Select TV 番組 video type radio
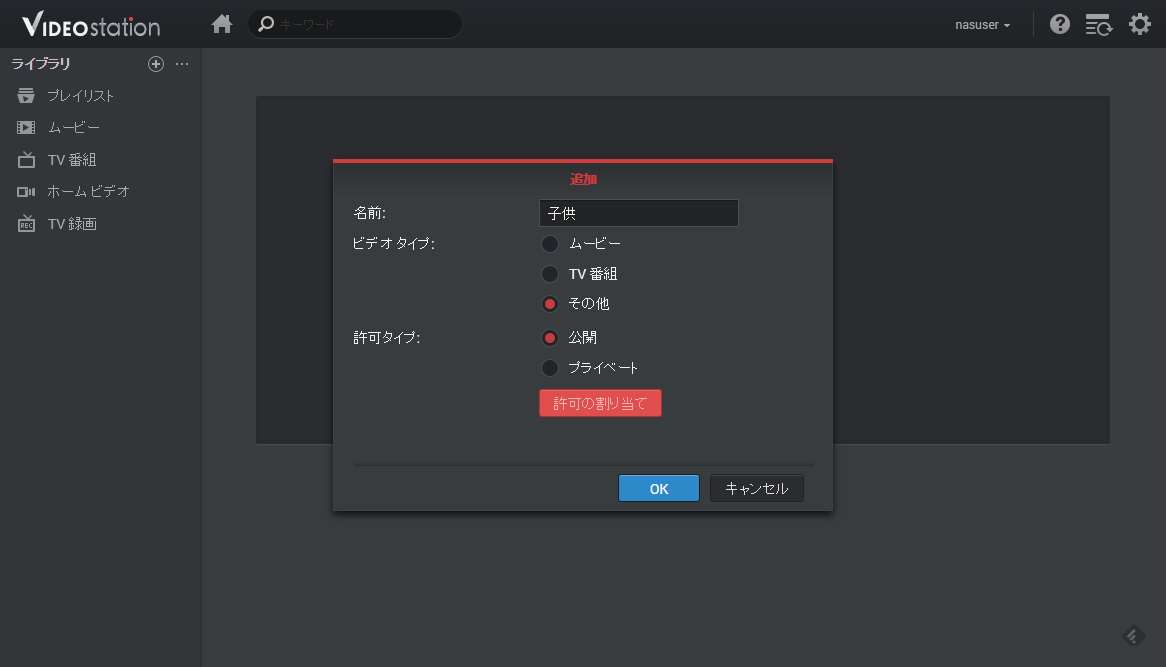 (x=550, y=274)
